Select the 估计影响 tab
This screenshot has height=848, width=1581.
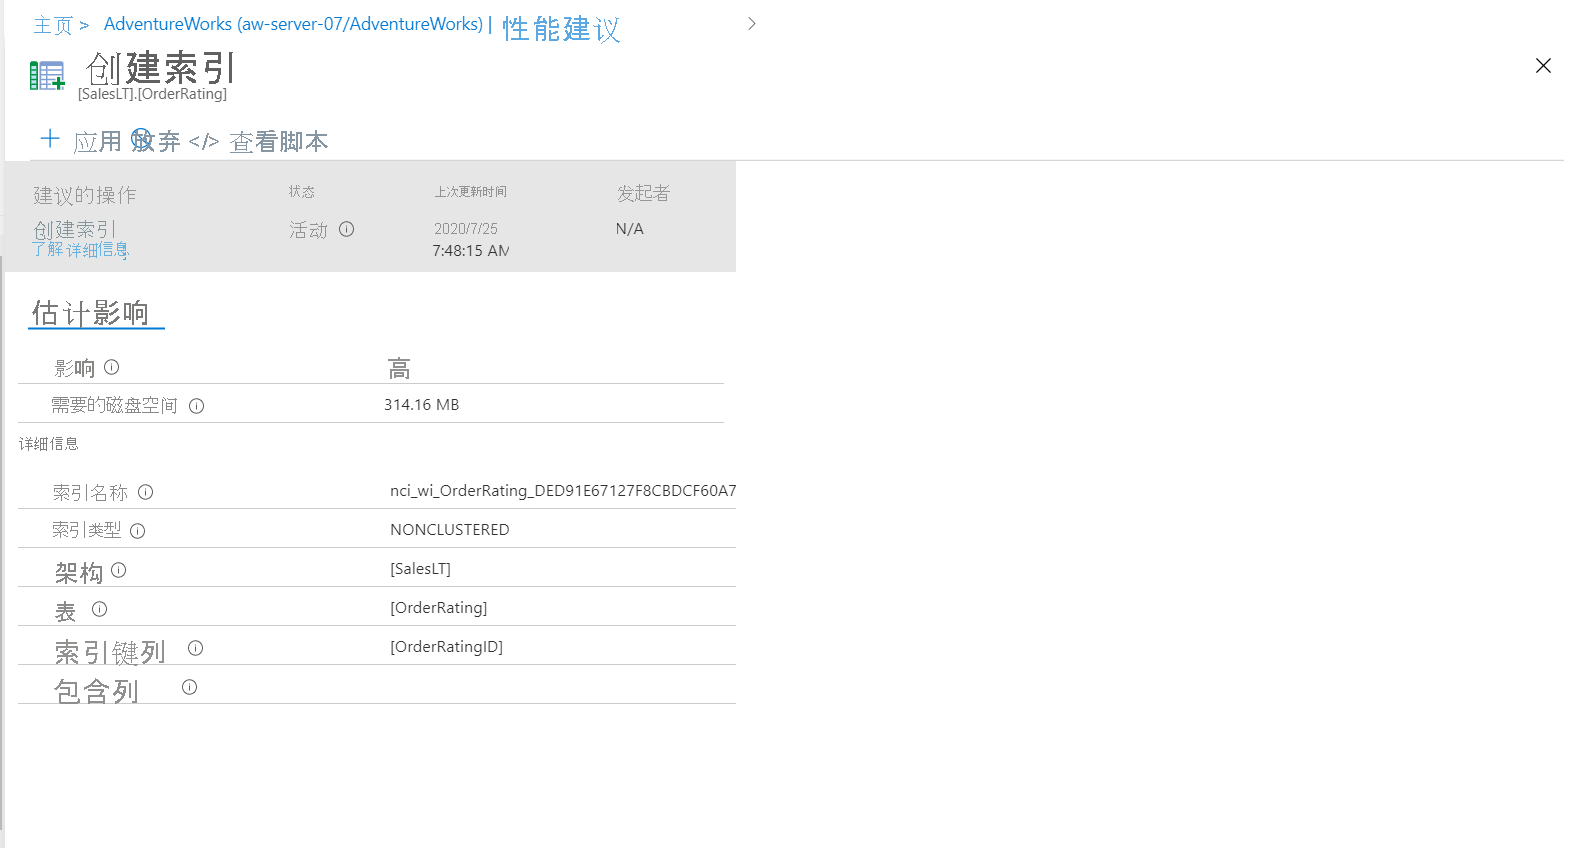coord(91,313)
